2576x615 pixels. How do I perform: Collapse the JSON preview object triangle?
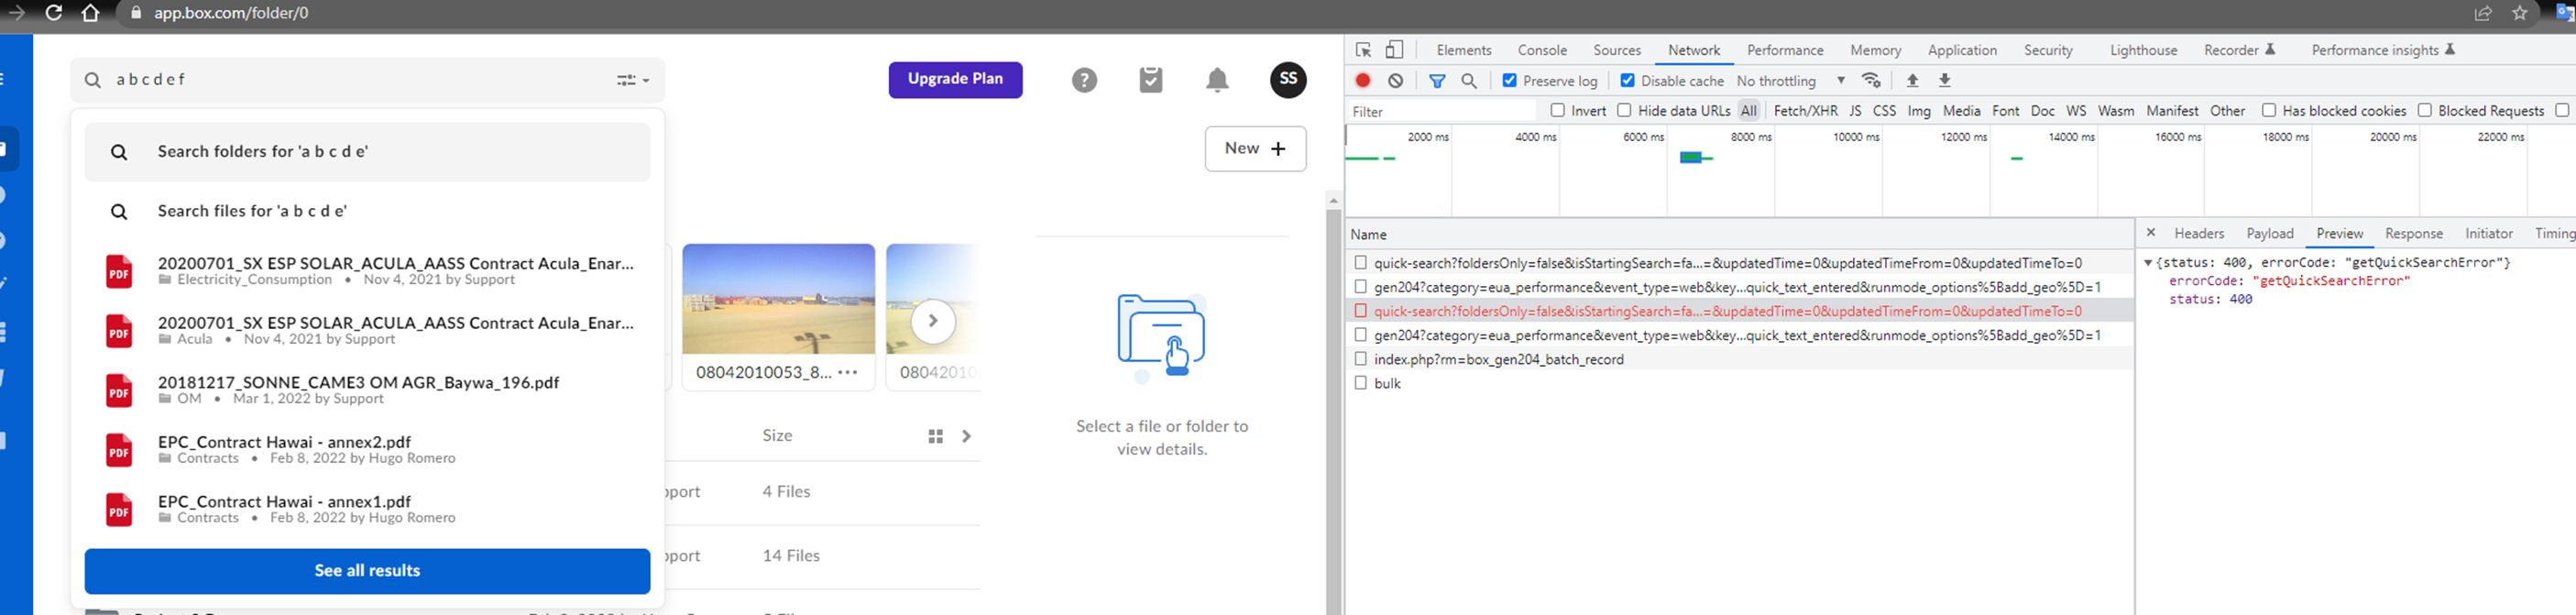click(x=2147, y=263)
